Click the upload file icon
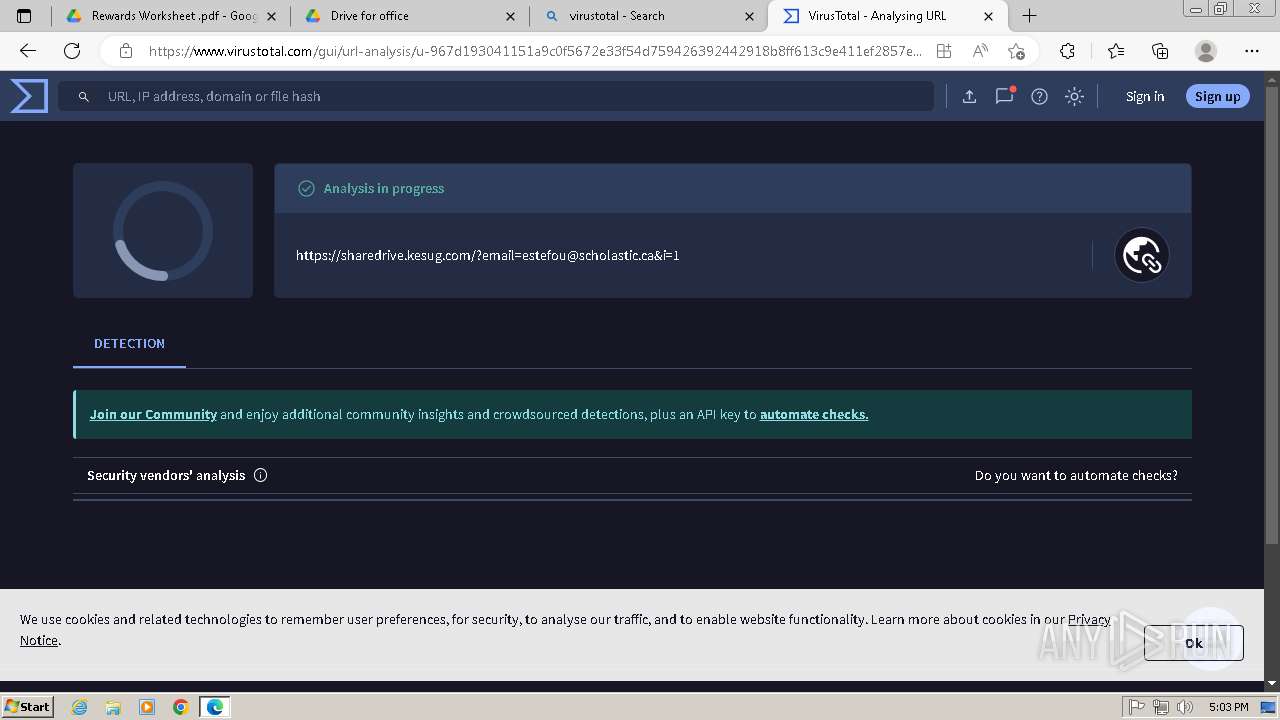 [x=969, y=96]
